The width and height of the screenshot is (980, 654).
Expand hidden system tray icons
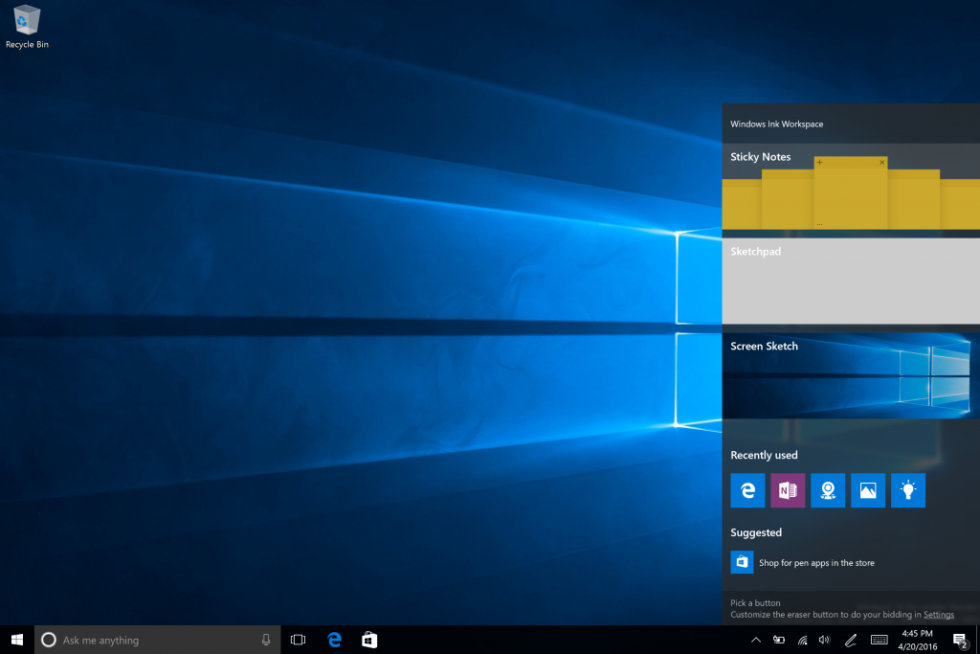tap(756, 640)
